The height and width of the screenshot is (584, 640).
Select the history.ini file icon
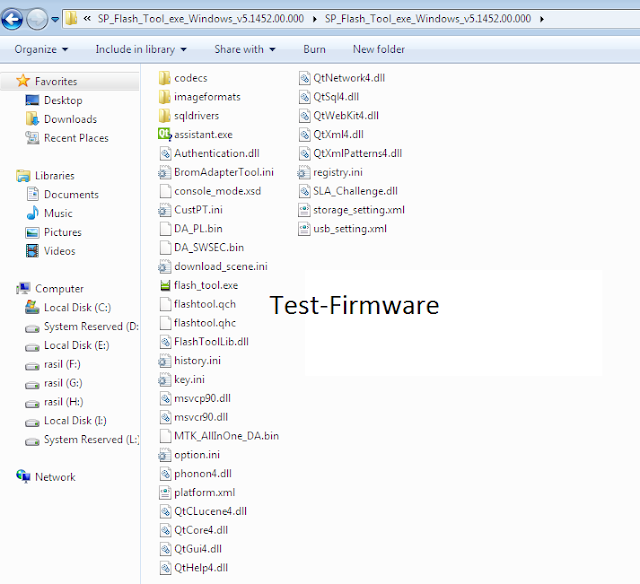[x=164, y=361]
